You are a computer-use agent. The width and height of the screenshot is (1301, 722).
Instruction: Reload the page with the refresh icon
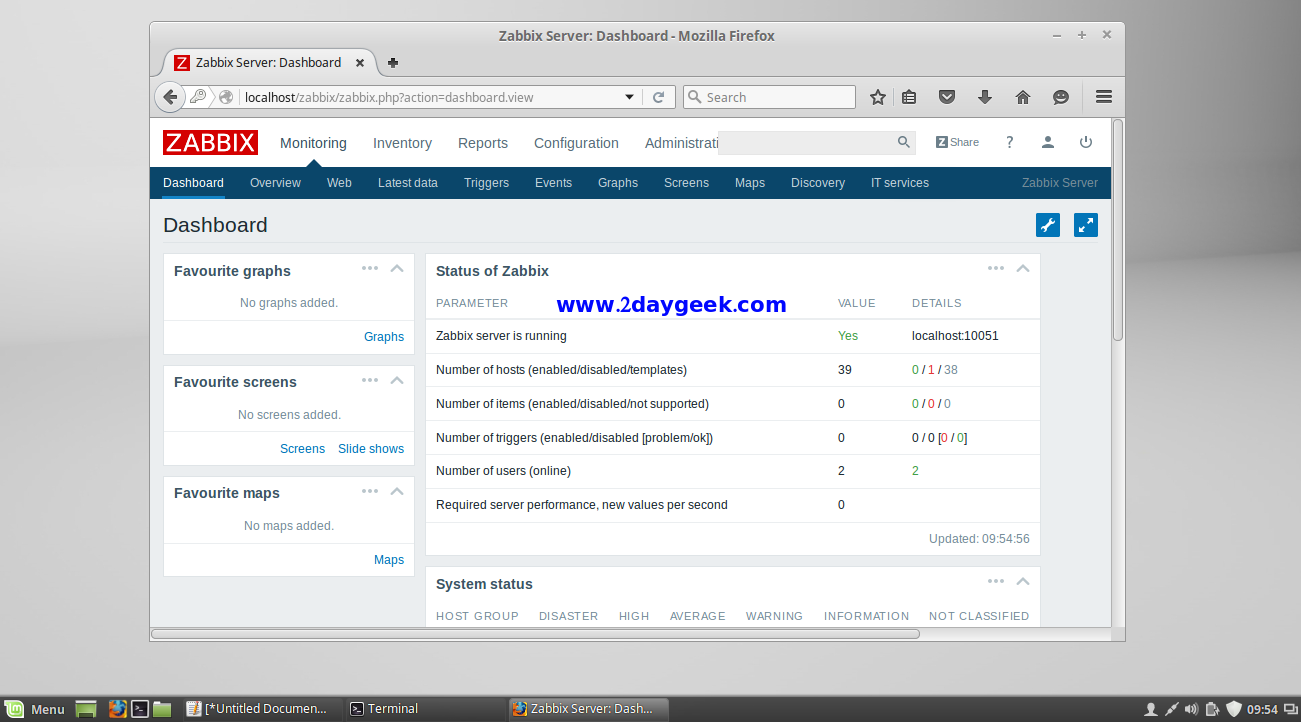tap(658, 97)
